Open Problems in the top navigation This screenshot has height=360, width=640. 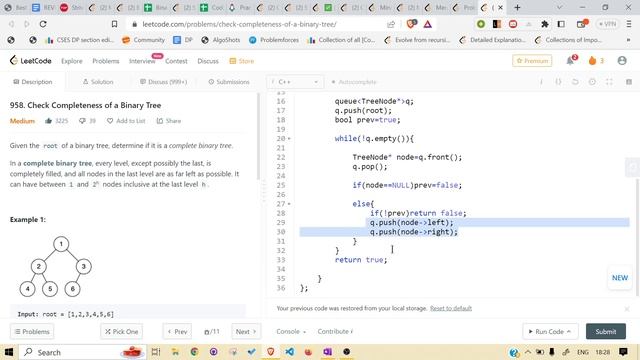(106, 61)
